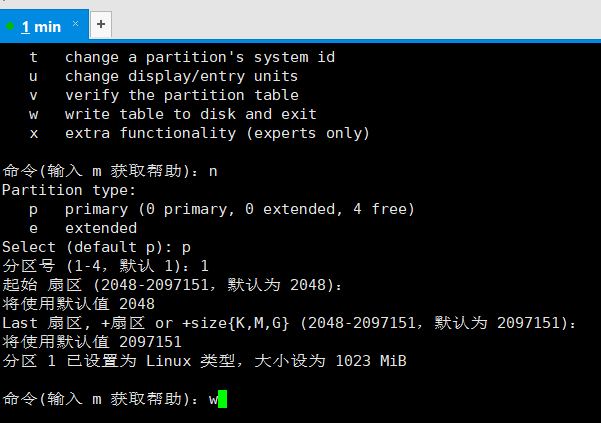
Task: Click the "change display/entry units" line
Action: click(163, 76)
